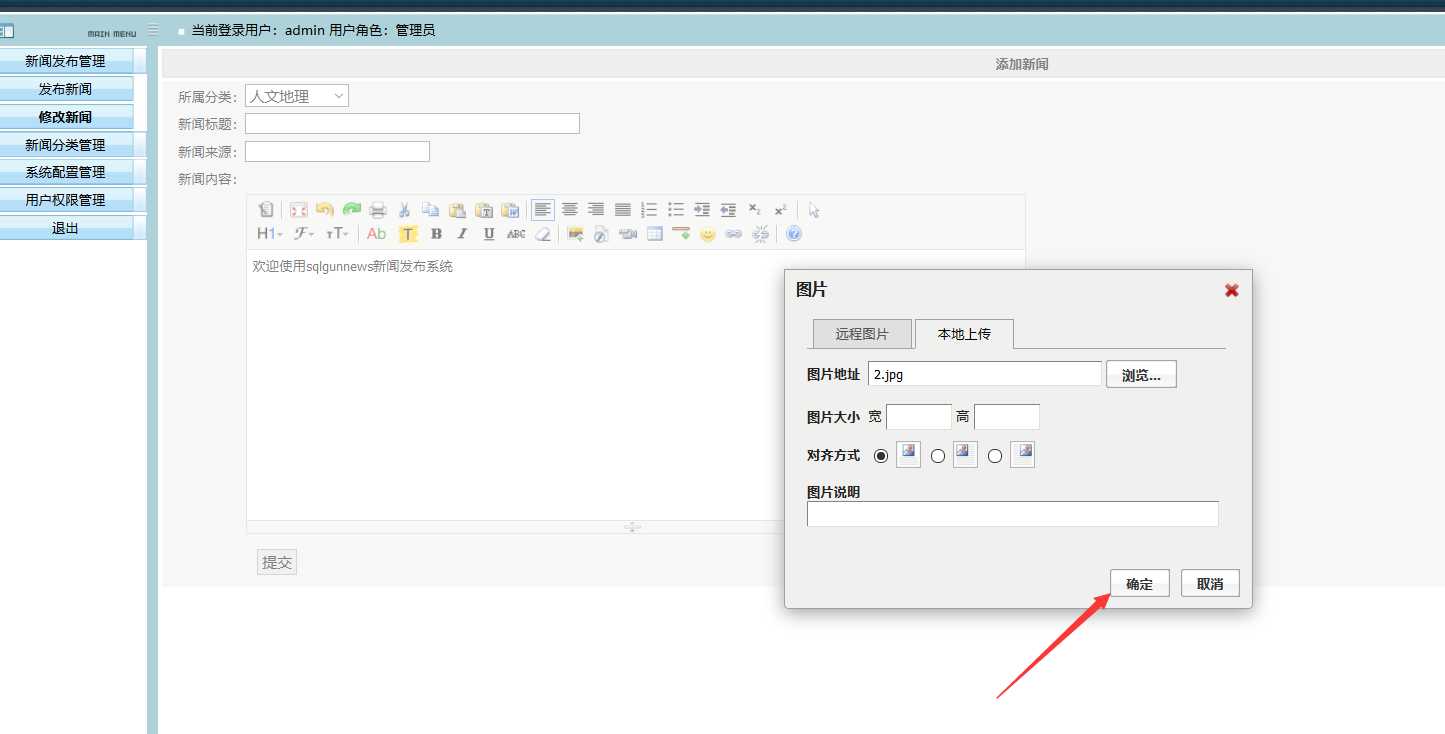Redo with the green arrow icon
The image size is (1445, 734).
pos(351,210)
